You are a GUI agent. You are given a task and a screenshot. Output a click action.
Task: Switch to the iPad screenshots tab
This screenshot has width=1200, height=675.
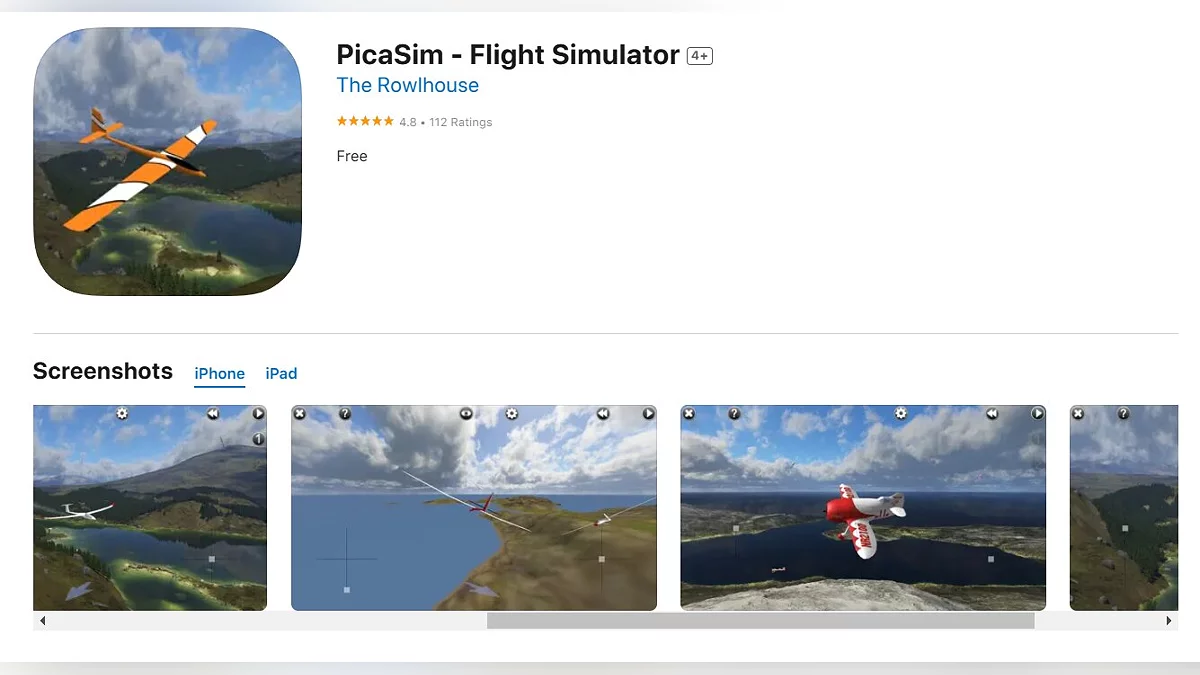(x=281, y=373)
